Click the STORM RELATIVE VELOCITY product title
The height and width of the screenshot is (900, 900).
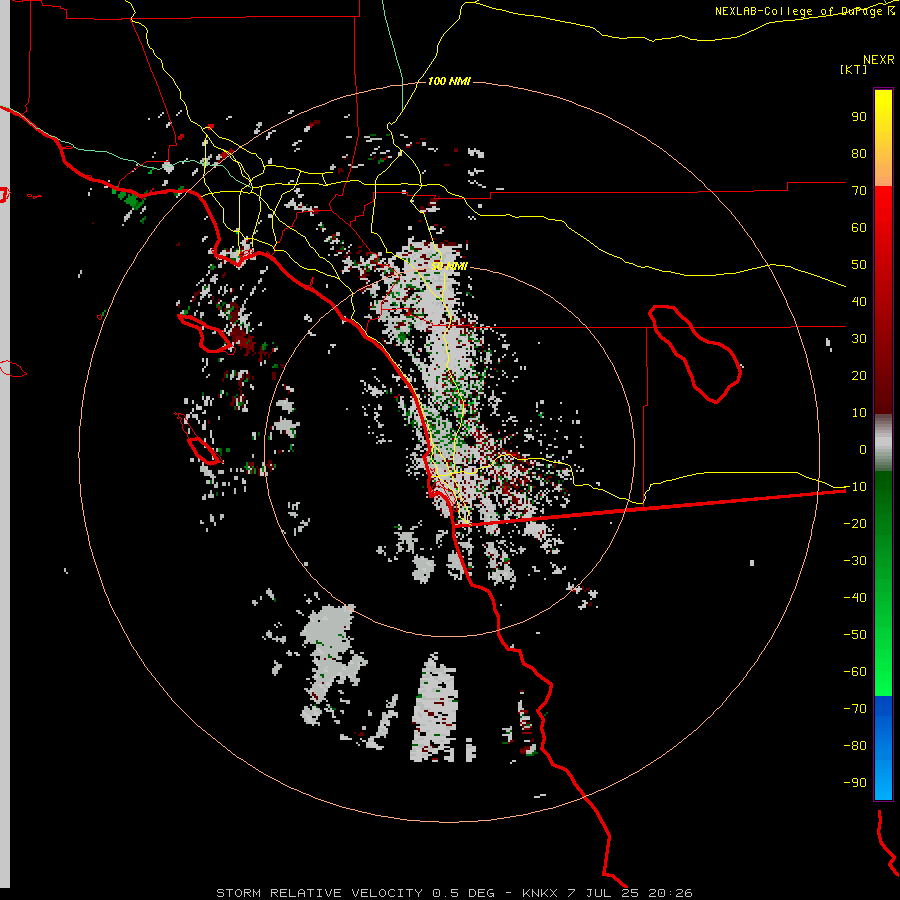[319, 893]
